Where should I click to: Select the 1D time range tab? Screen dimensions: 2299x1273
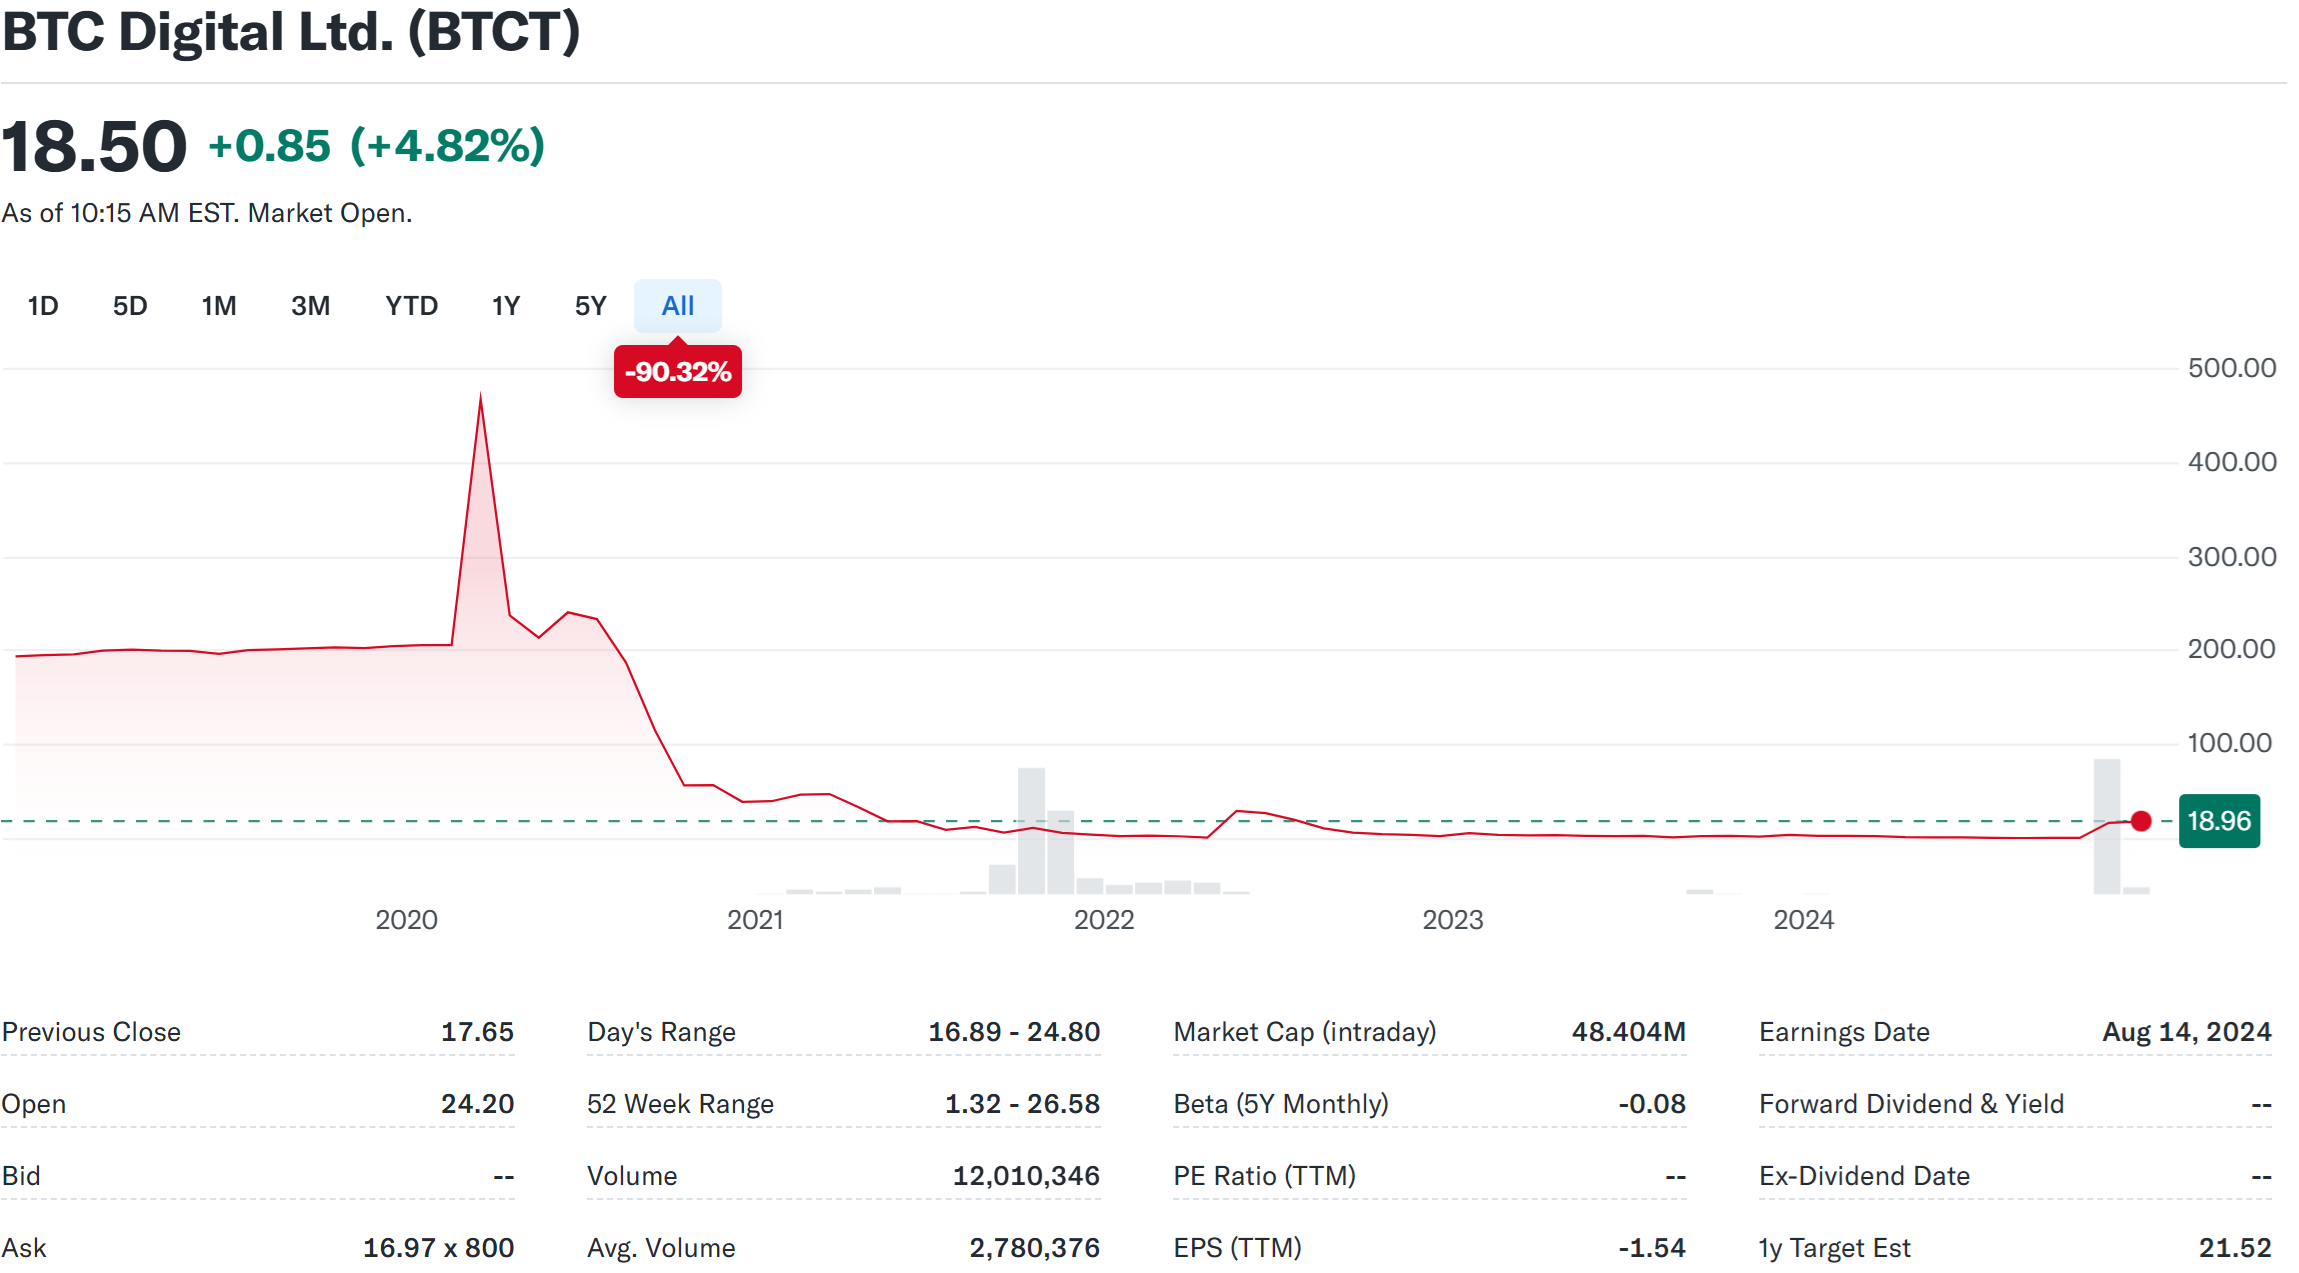coord(43,306)
